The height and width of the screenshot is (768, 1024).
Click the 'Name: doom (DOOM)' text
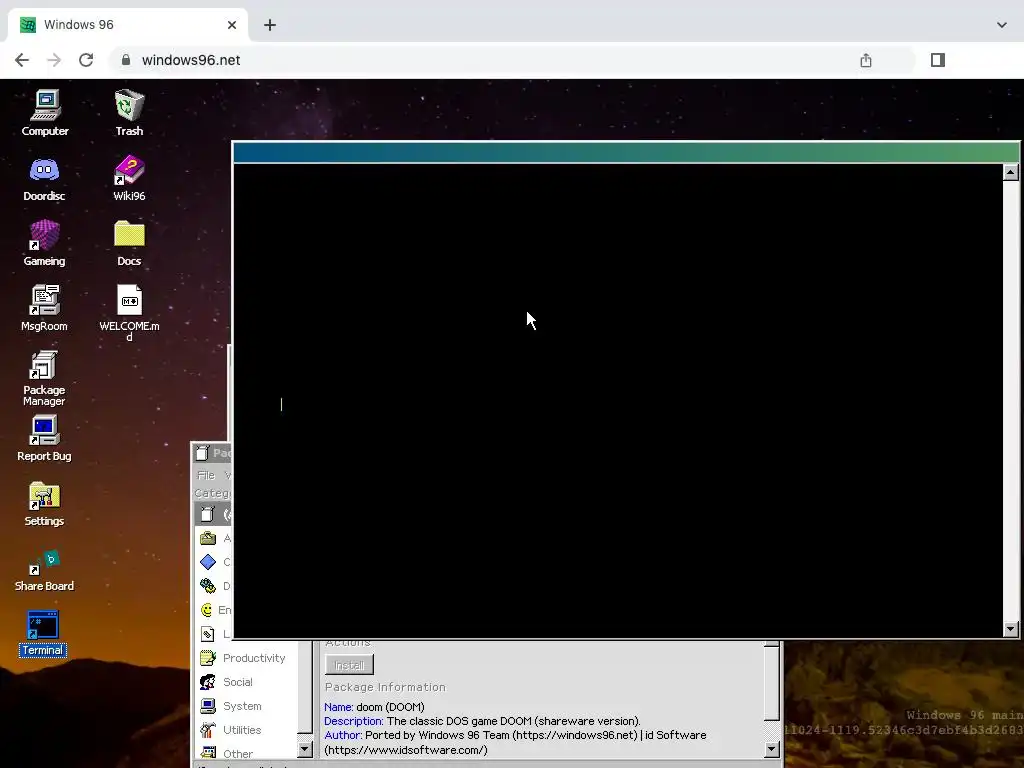point(374,707)
